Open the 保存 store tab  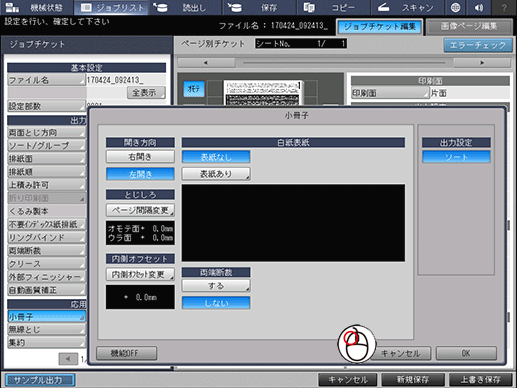tap(259, 7)
